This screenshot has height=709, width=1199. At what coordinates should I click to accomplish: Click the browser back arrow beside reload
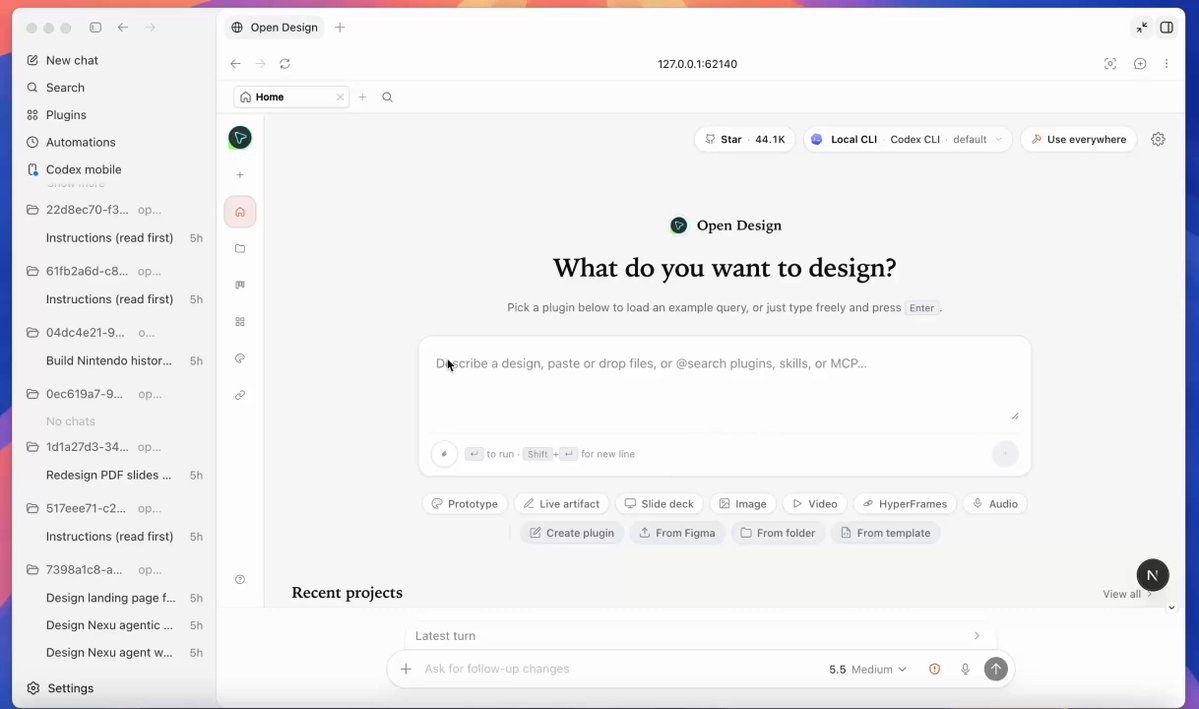(x=236, y=63)
